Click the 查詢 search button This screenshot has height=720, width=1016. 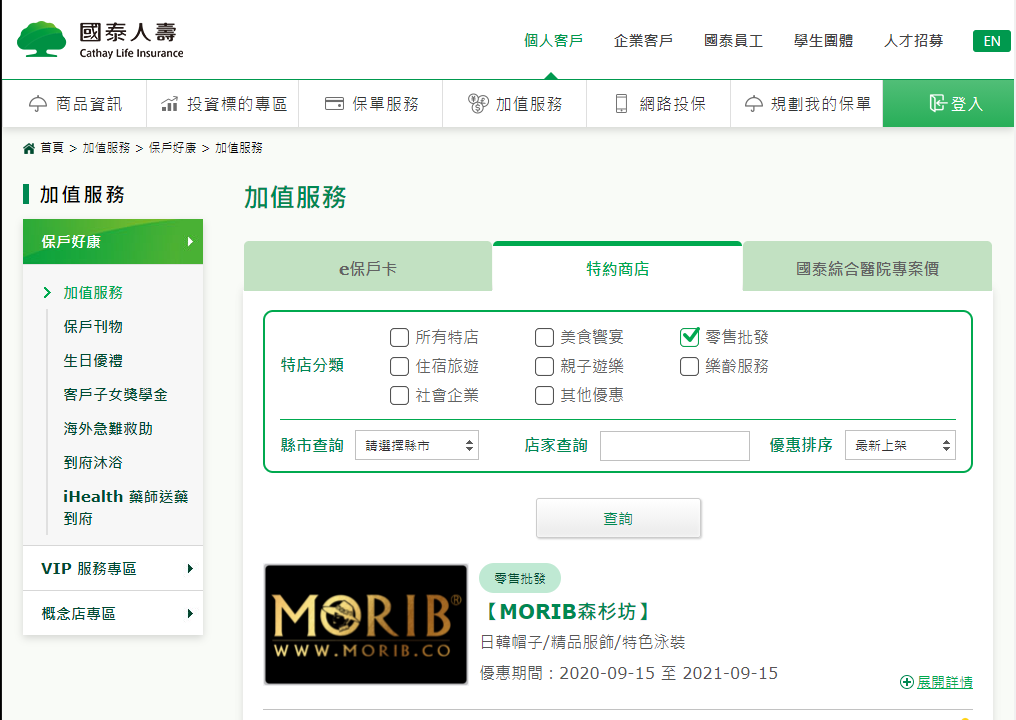pos(618,518)
